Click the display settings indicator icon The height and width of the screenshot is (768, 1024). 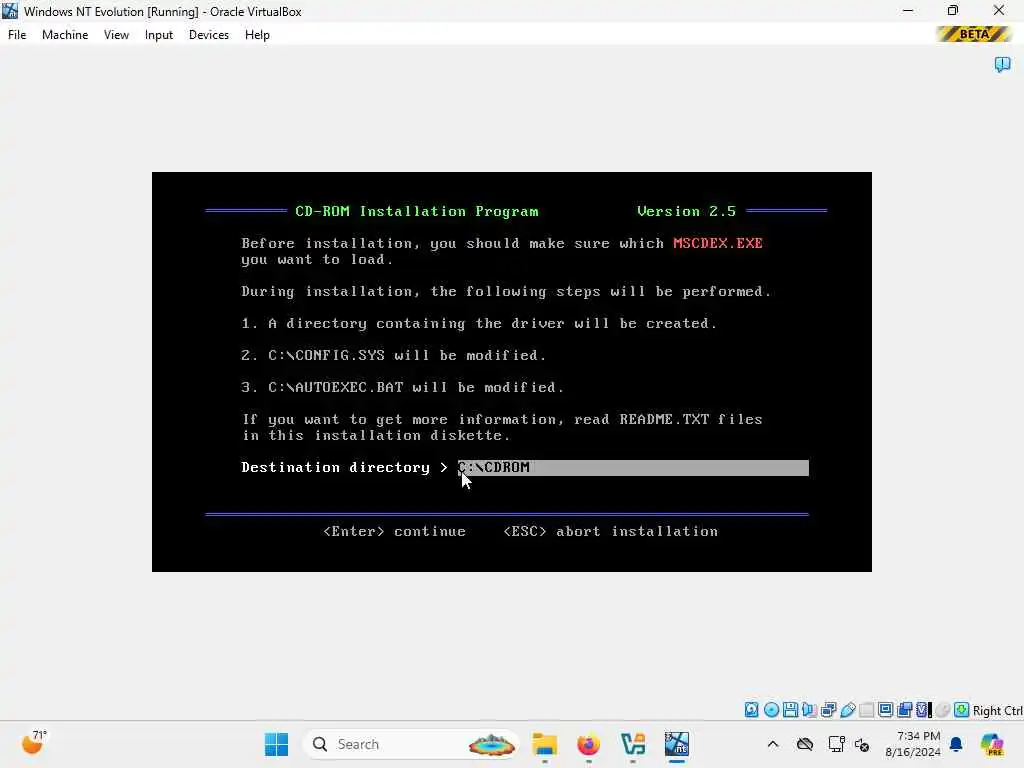[886, 710]
